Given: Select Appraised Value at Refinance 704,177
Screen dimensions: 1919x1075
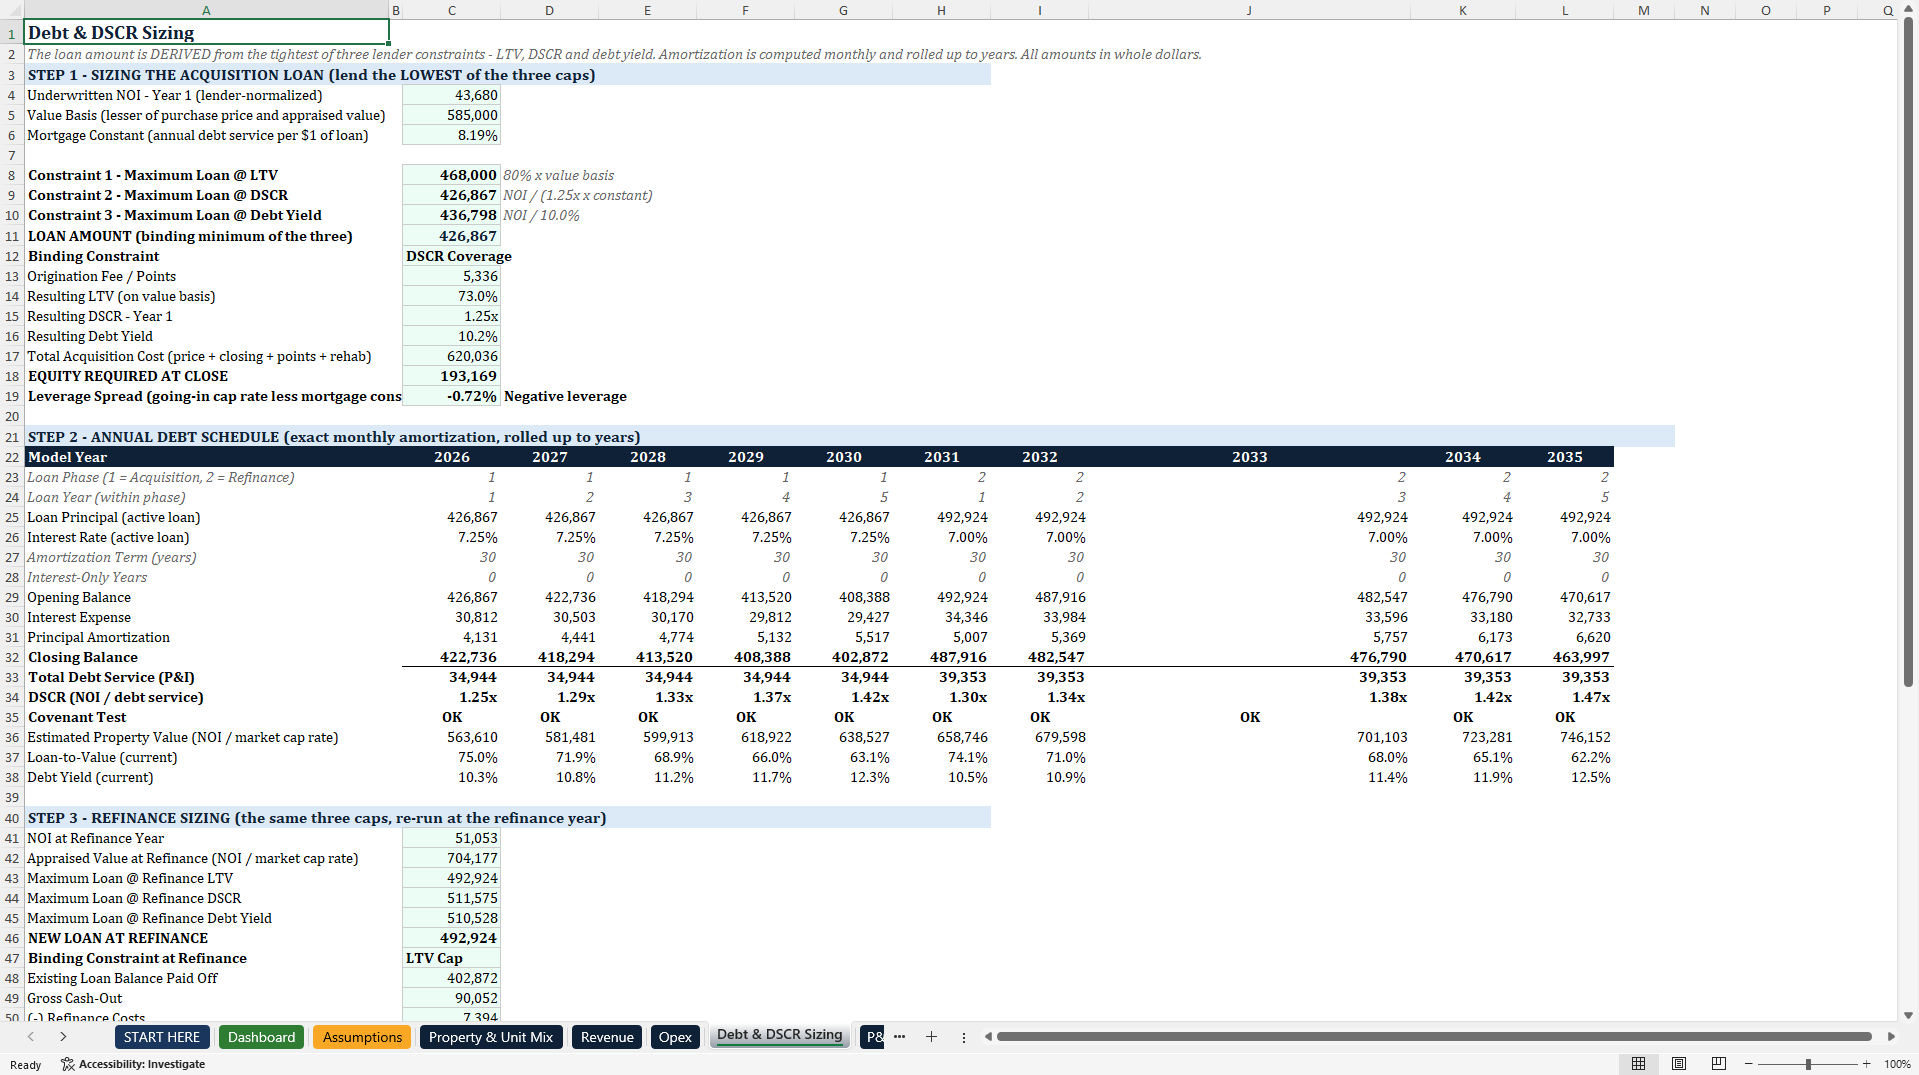Looking at the screenshot, I should tap(451, 858).
